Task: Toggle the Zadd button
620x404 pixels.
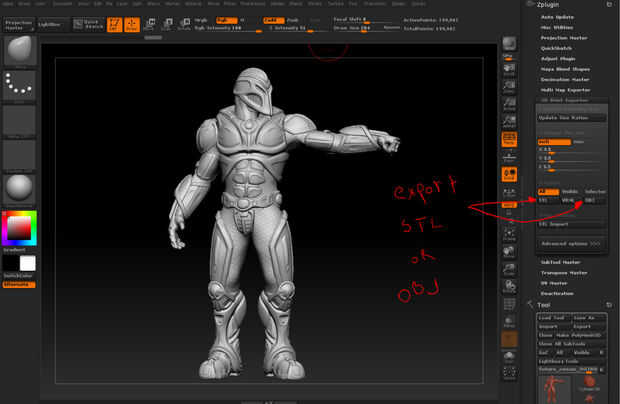Action: tap(274, 20)
